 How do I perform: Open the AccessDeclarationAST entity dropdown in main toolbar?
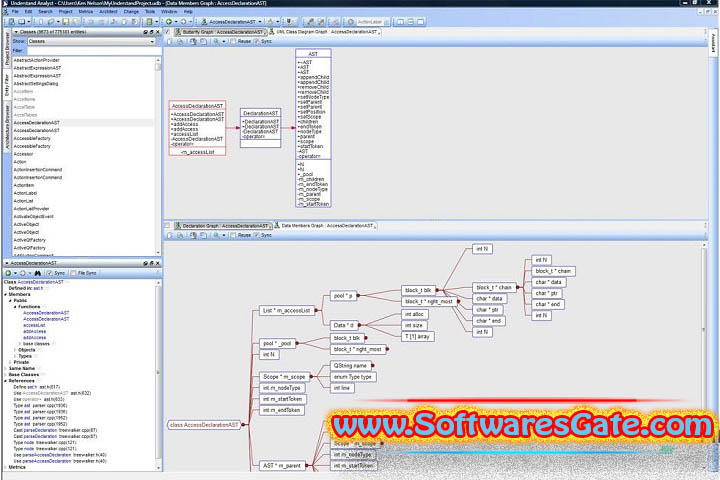[x=260, y=22]
